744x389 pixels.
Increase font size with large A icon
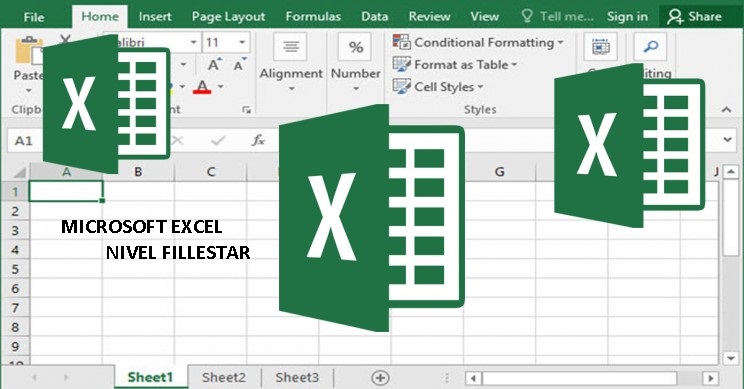pyautogui.click(x=214, y=65)
